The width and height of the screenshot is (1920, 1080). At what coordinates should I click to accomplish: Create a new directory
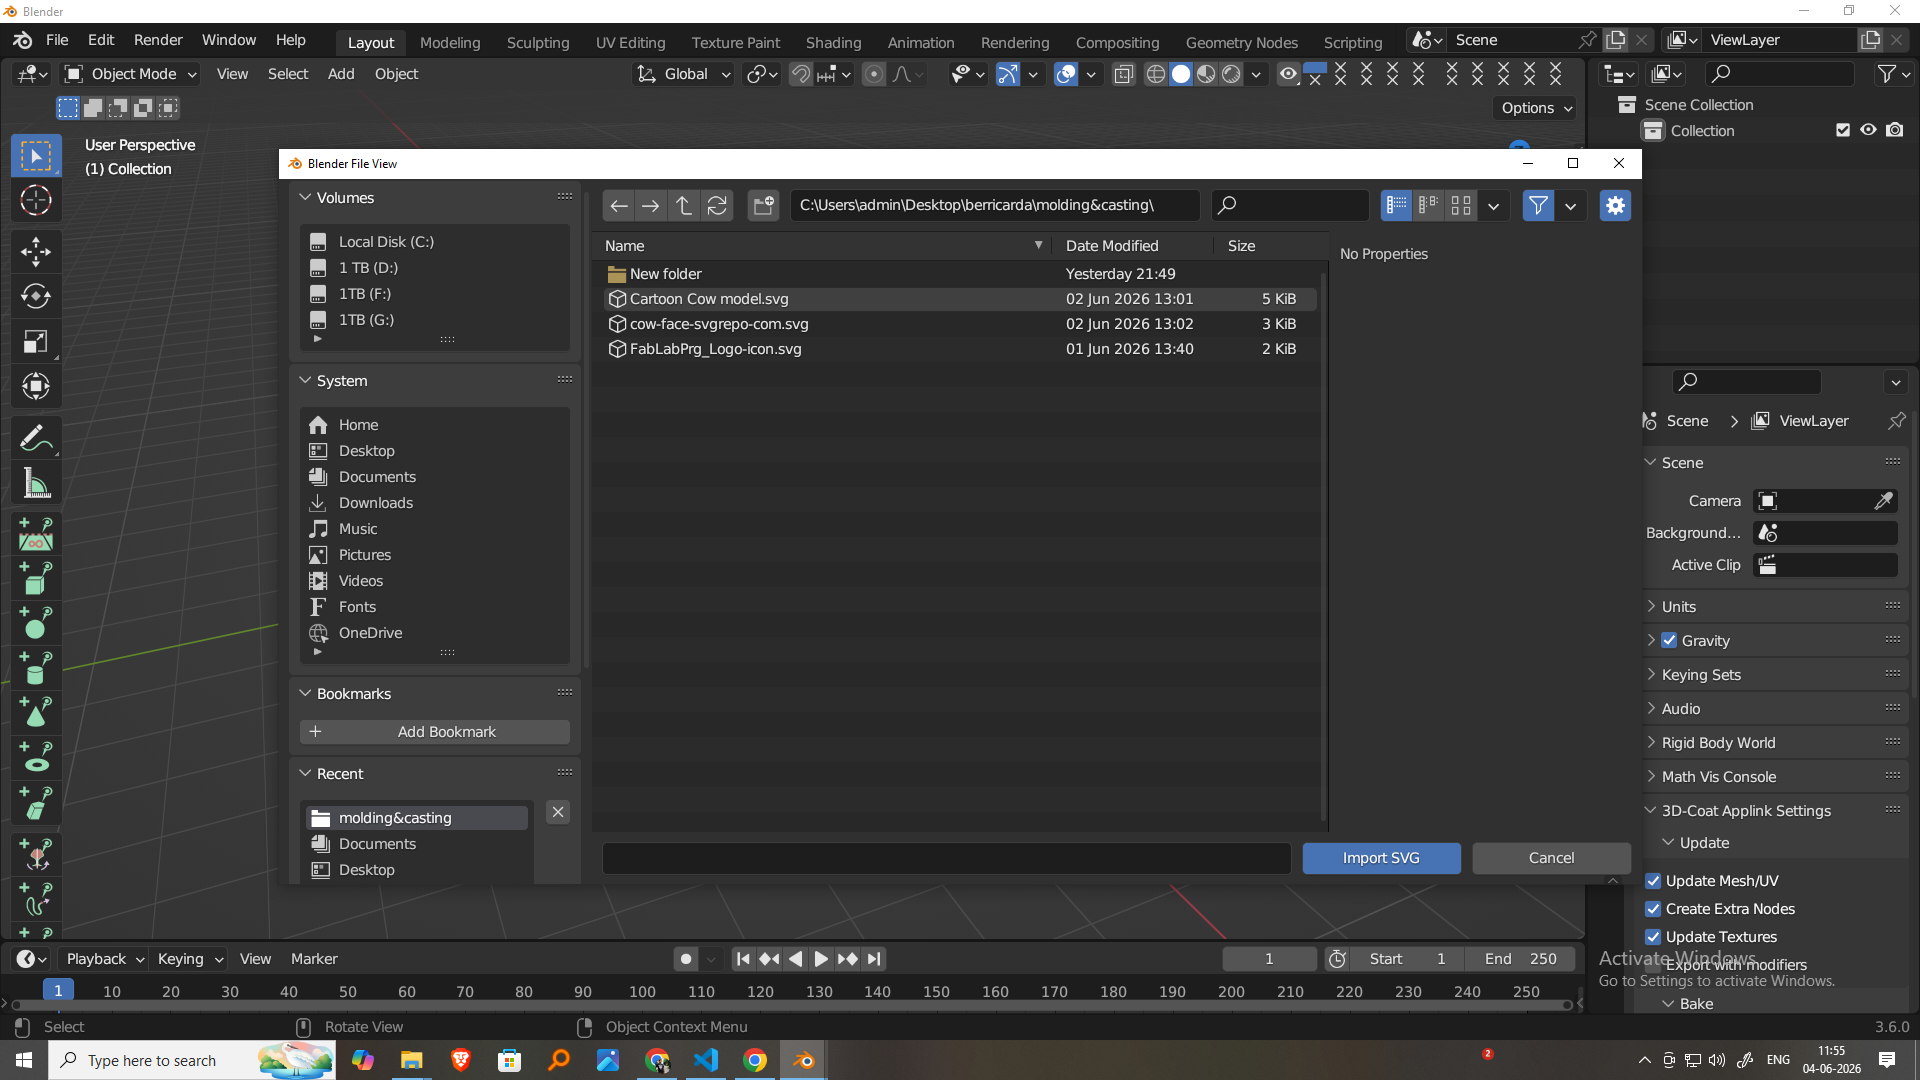[x=764, y=206]
